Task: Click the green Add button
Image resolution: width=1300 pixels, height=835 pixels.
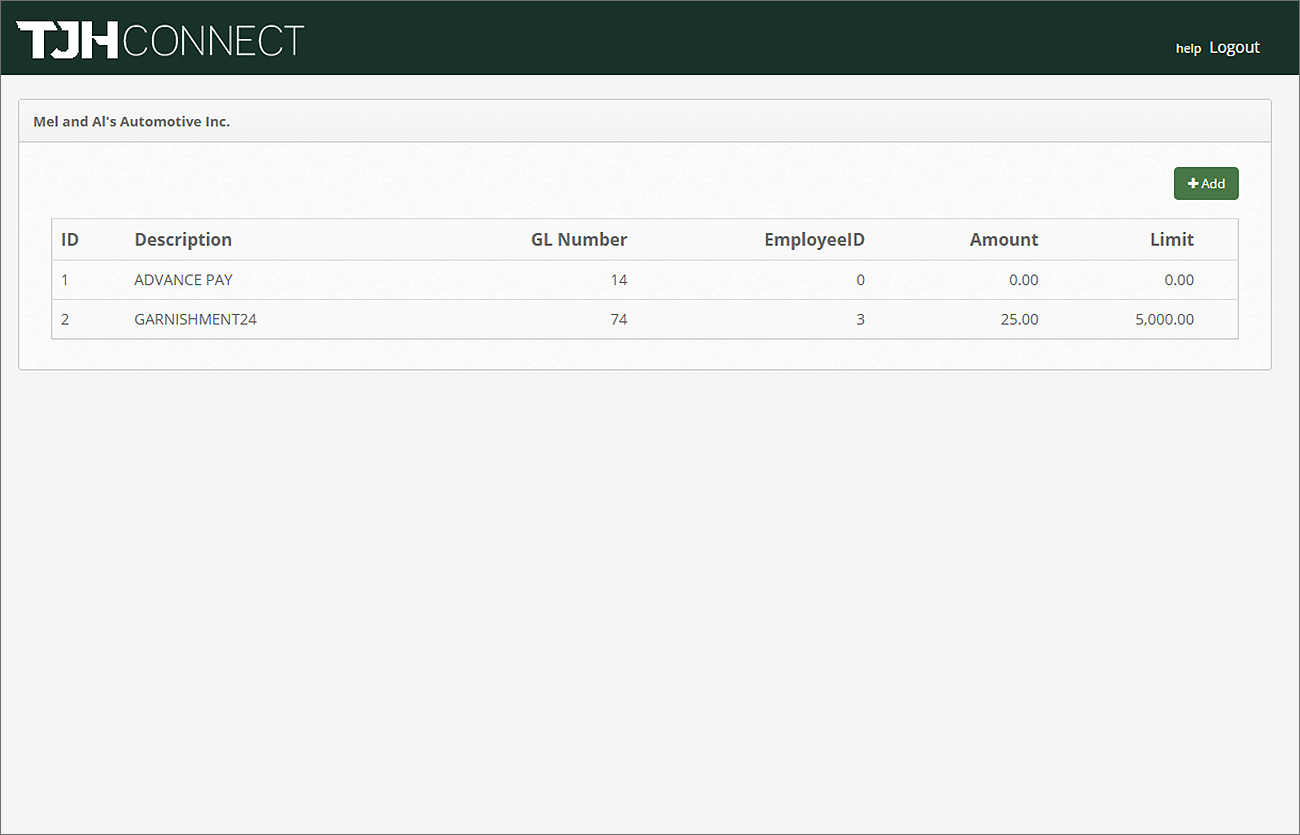Action: coord(1206,183)
